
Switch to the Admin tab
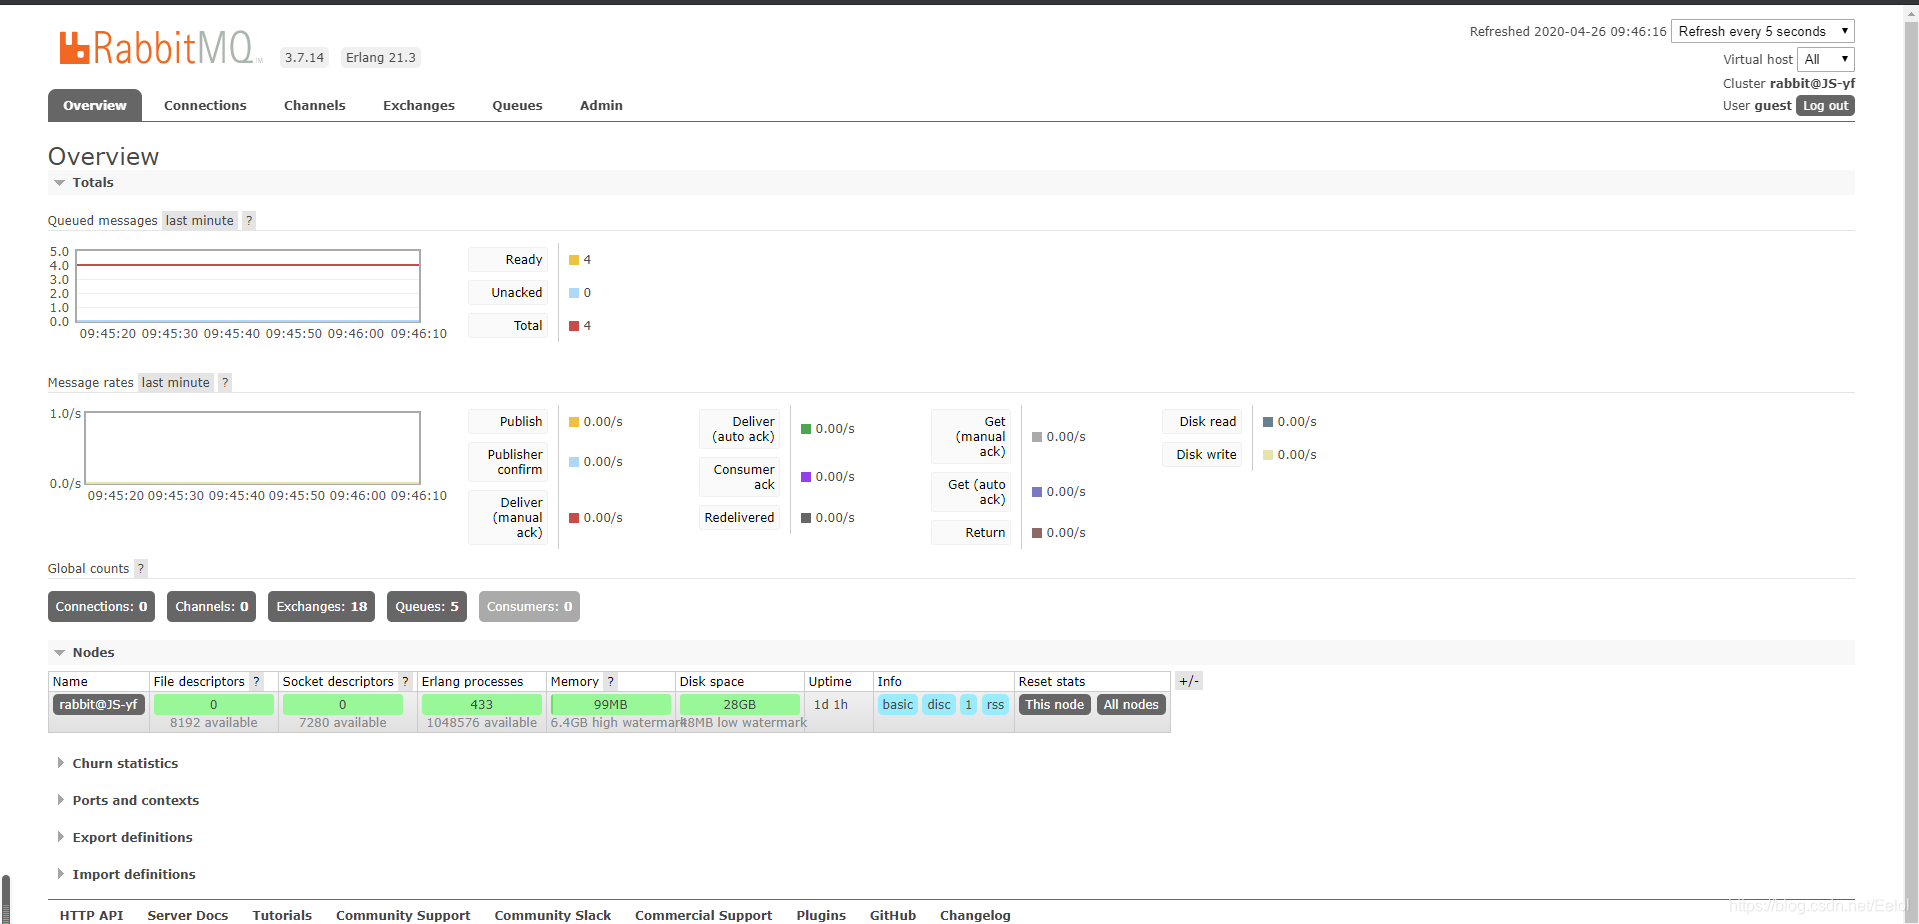tap(601, 106)
